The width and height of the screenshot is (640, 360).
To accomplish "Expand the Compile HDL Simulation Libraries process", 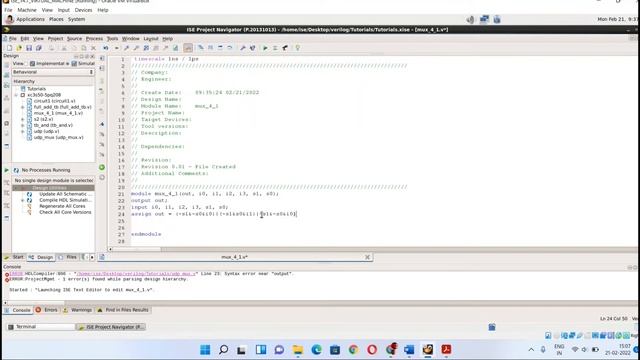I will [23, 200].
